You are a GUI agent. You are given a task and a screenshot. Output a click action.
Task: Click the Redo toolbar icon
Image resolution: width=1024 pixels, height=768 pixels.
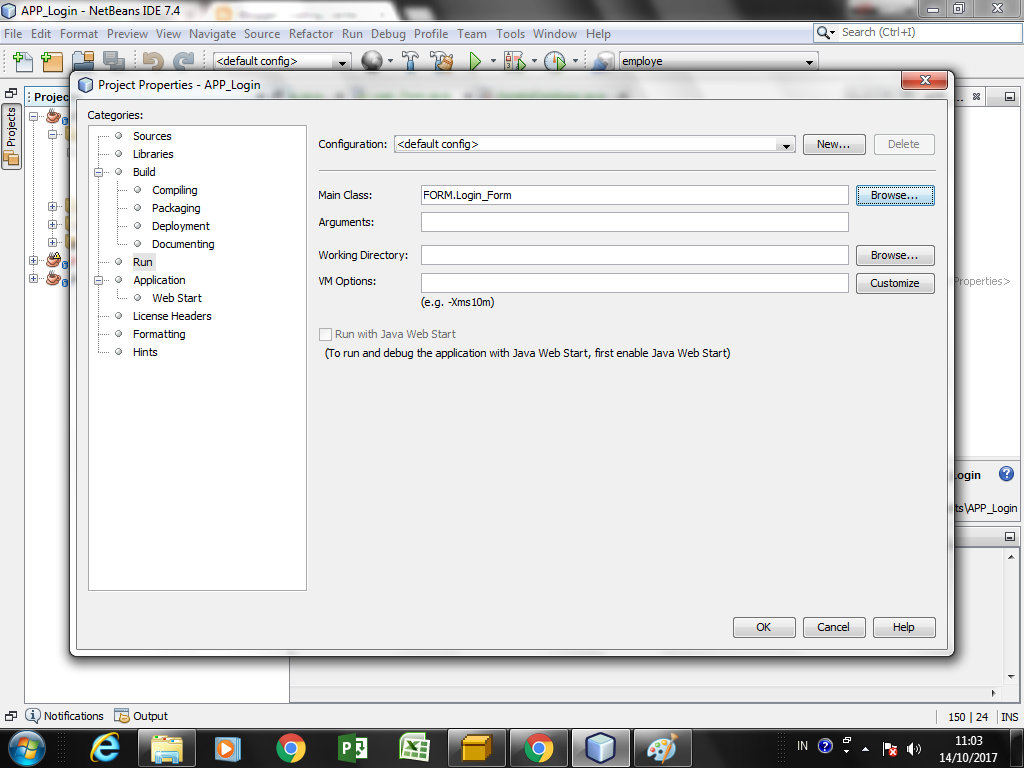coord(184,61)
